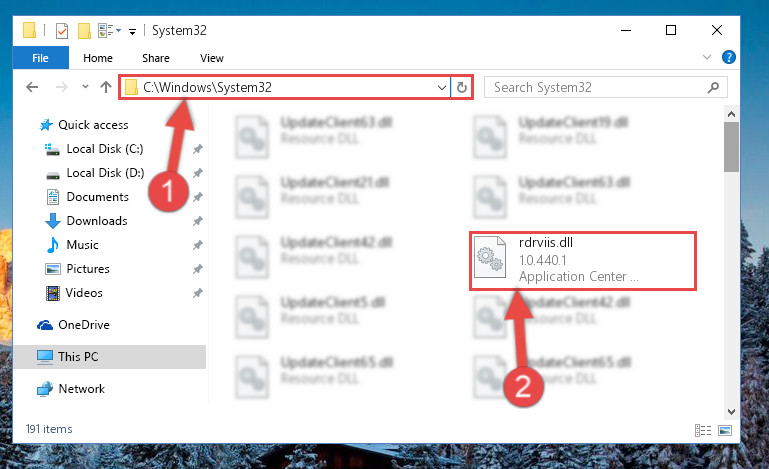Click the search magnifier icon

(713, 88)
